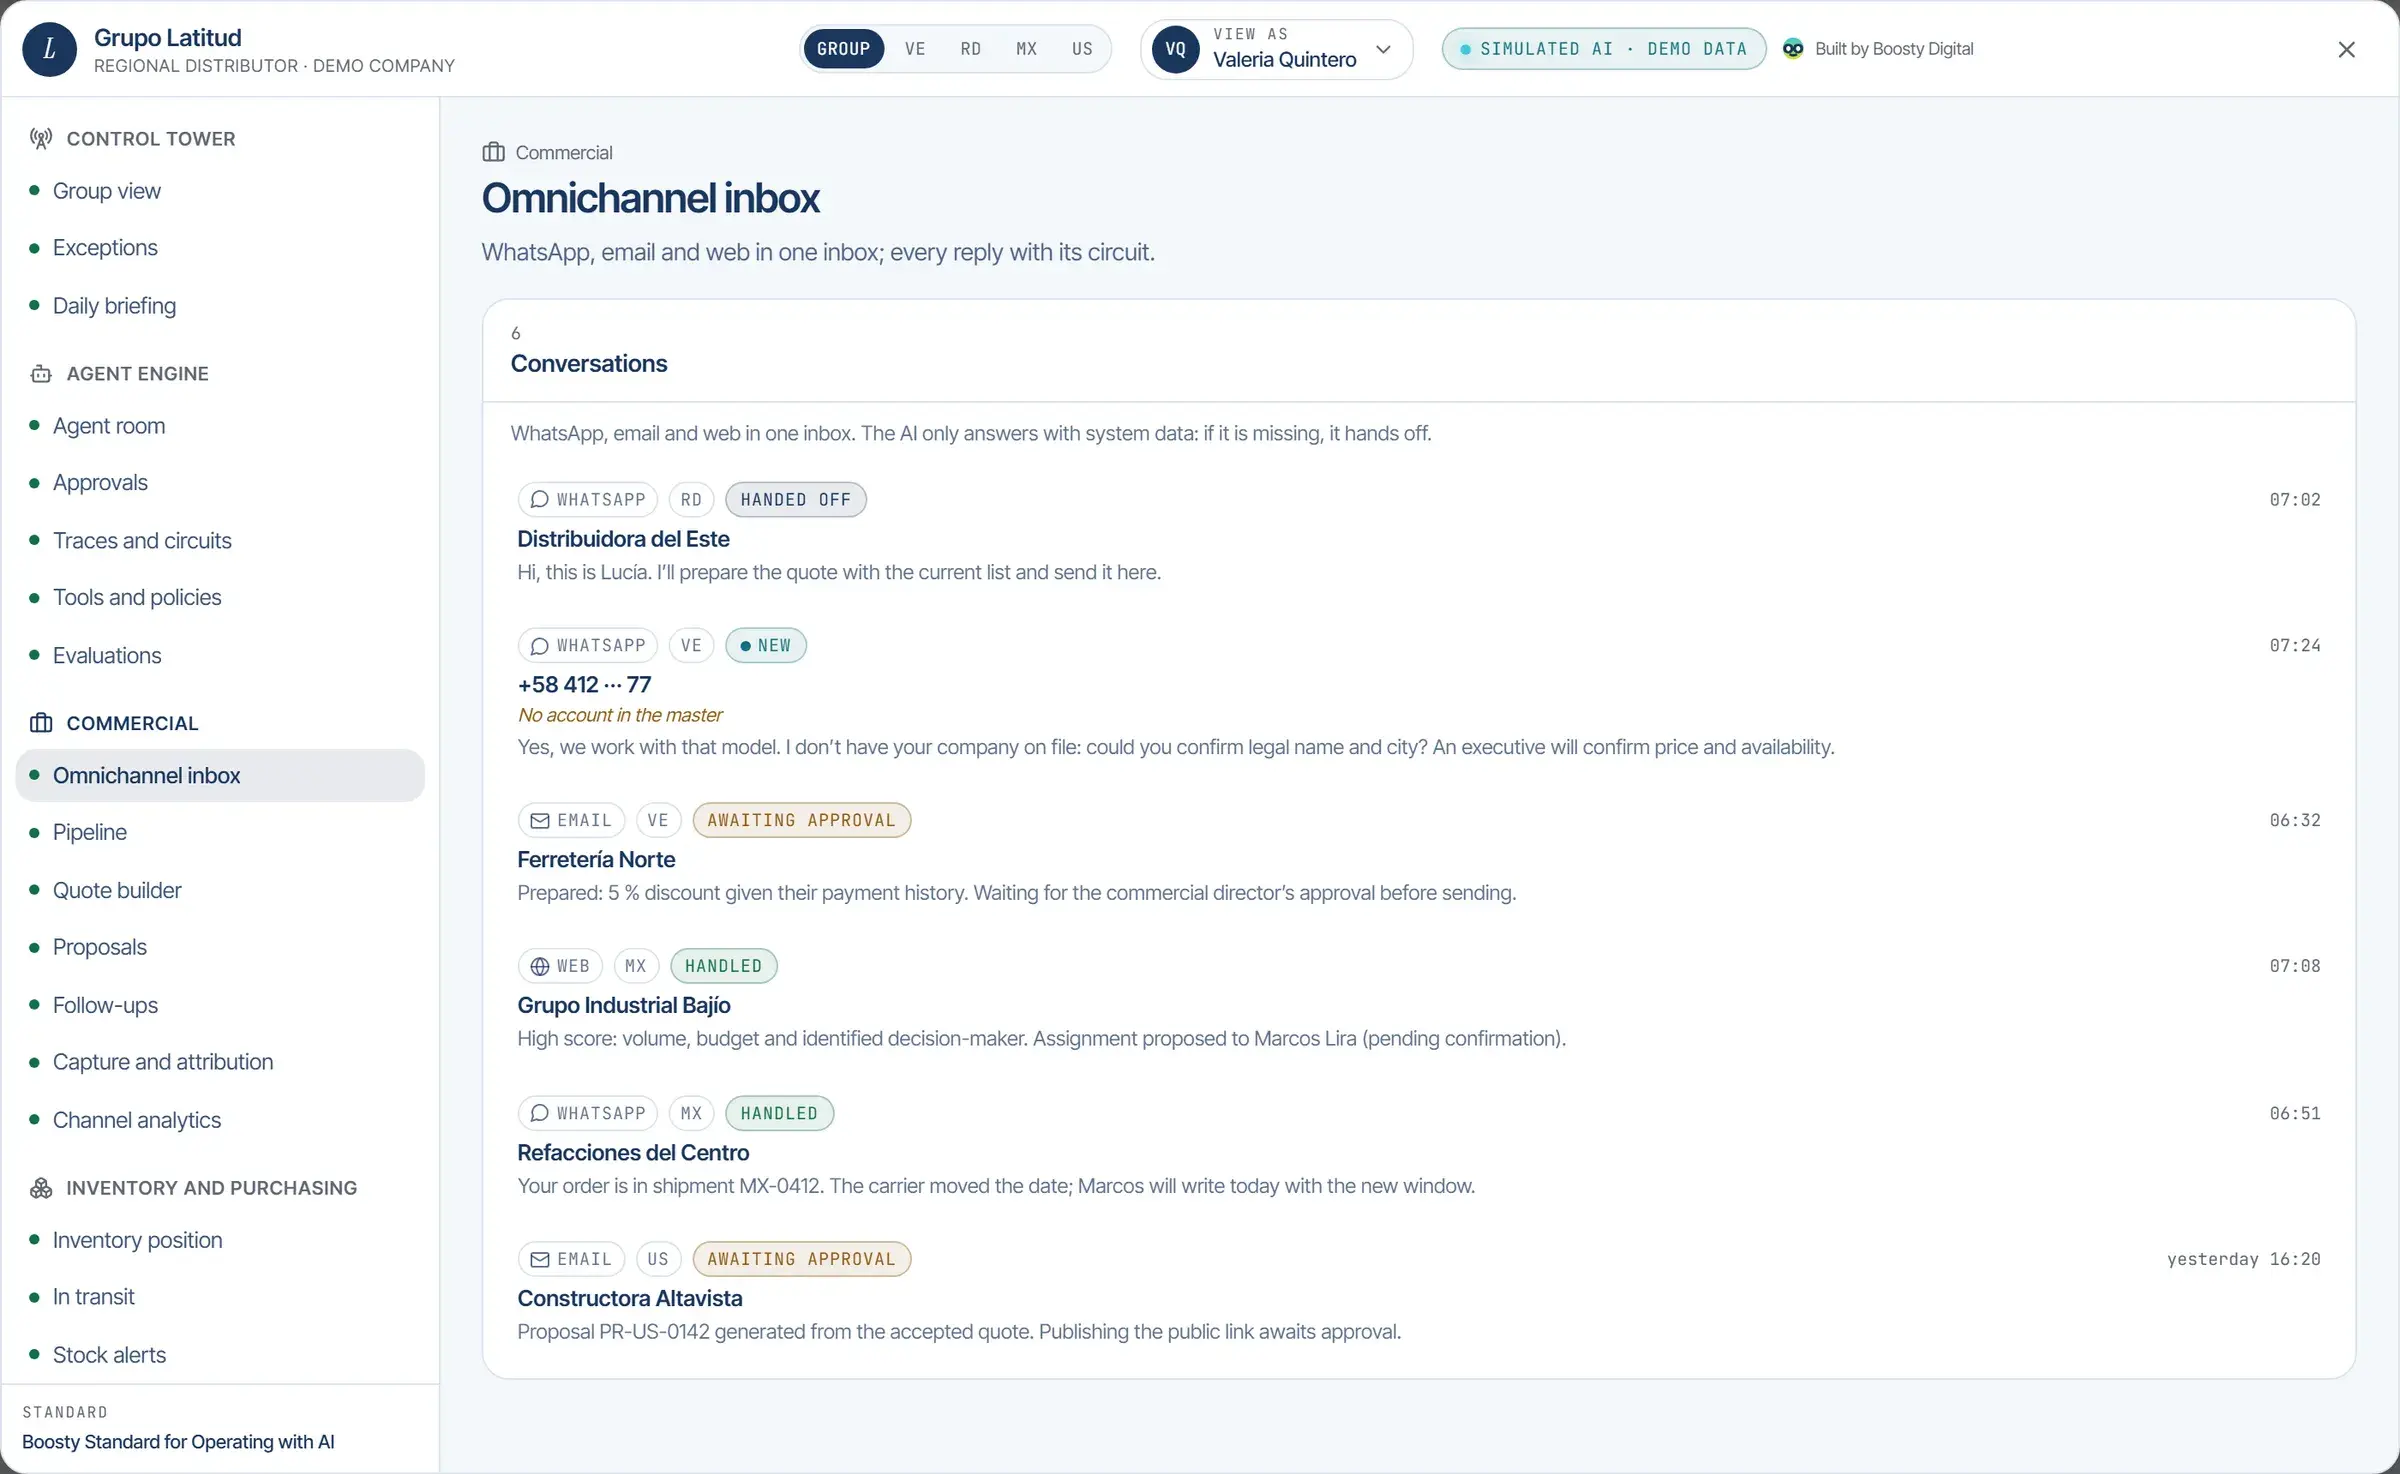This screenshot has height=1474, width=2400.
Task: Open Distribuidora del Este conversation
Action: coord(1419,535)
